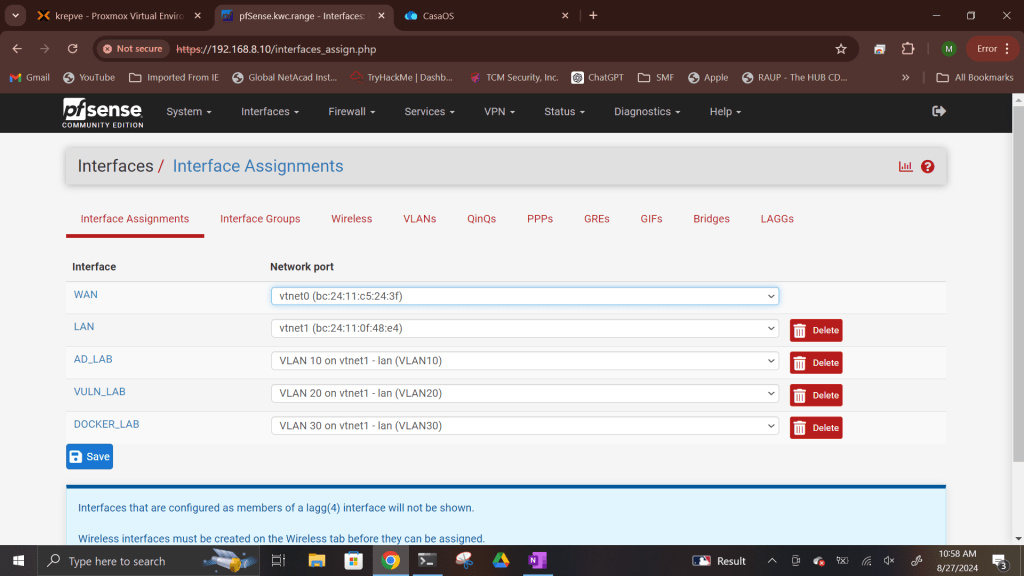
Task: Open Chrome extensions puzzle icon
Action: (x=908, y=49)
